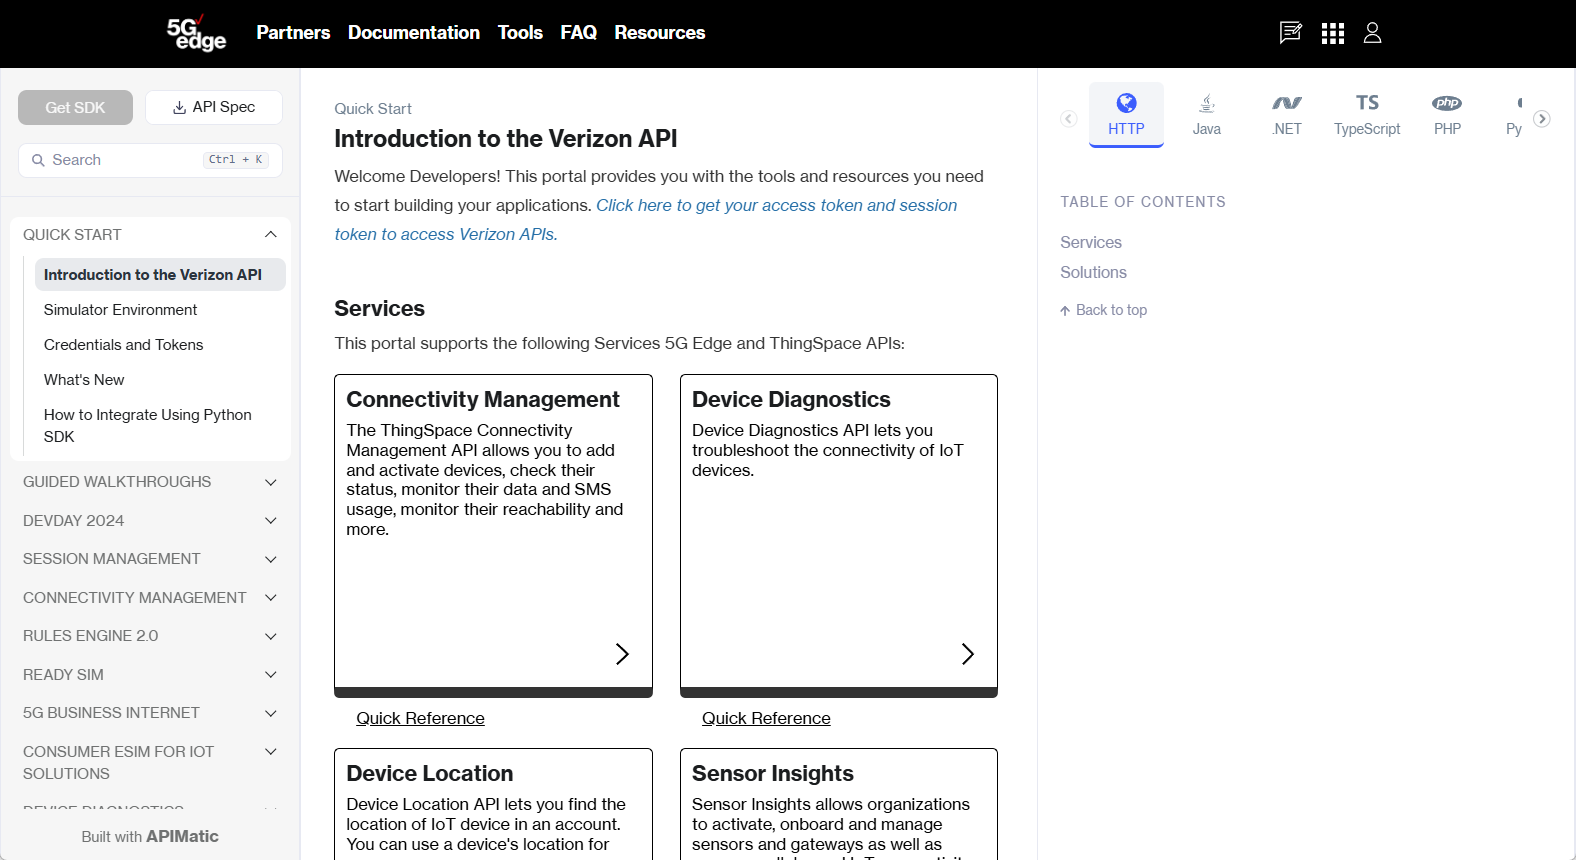Expand Session Management section

(150, 559)
